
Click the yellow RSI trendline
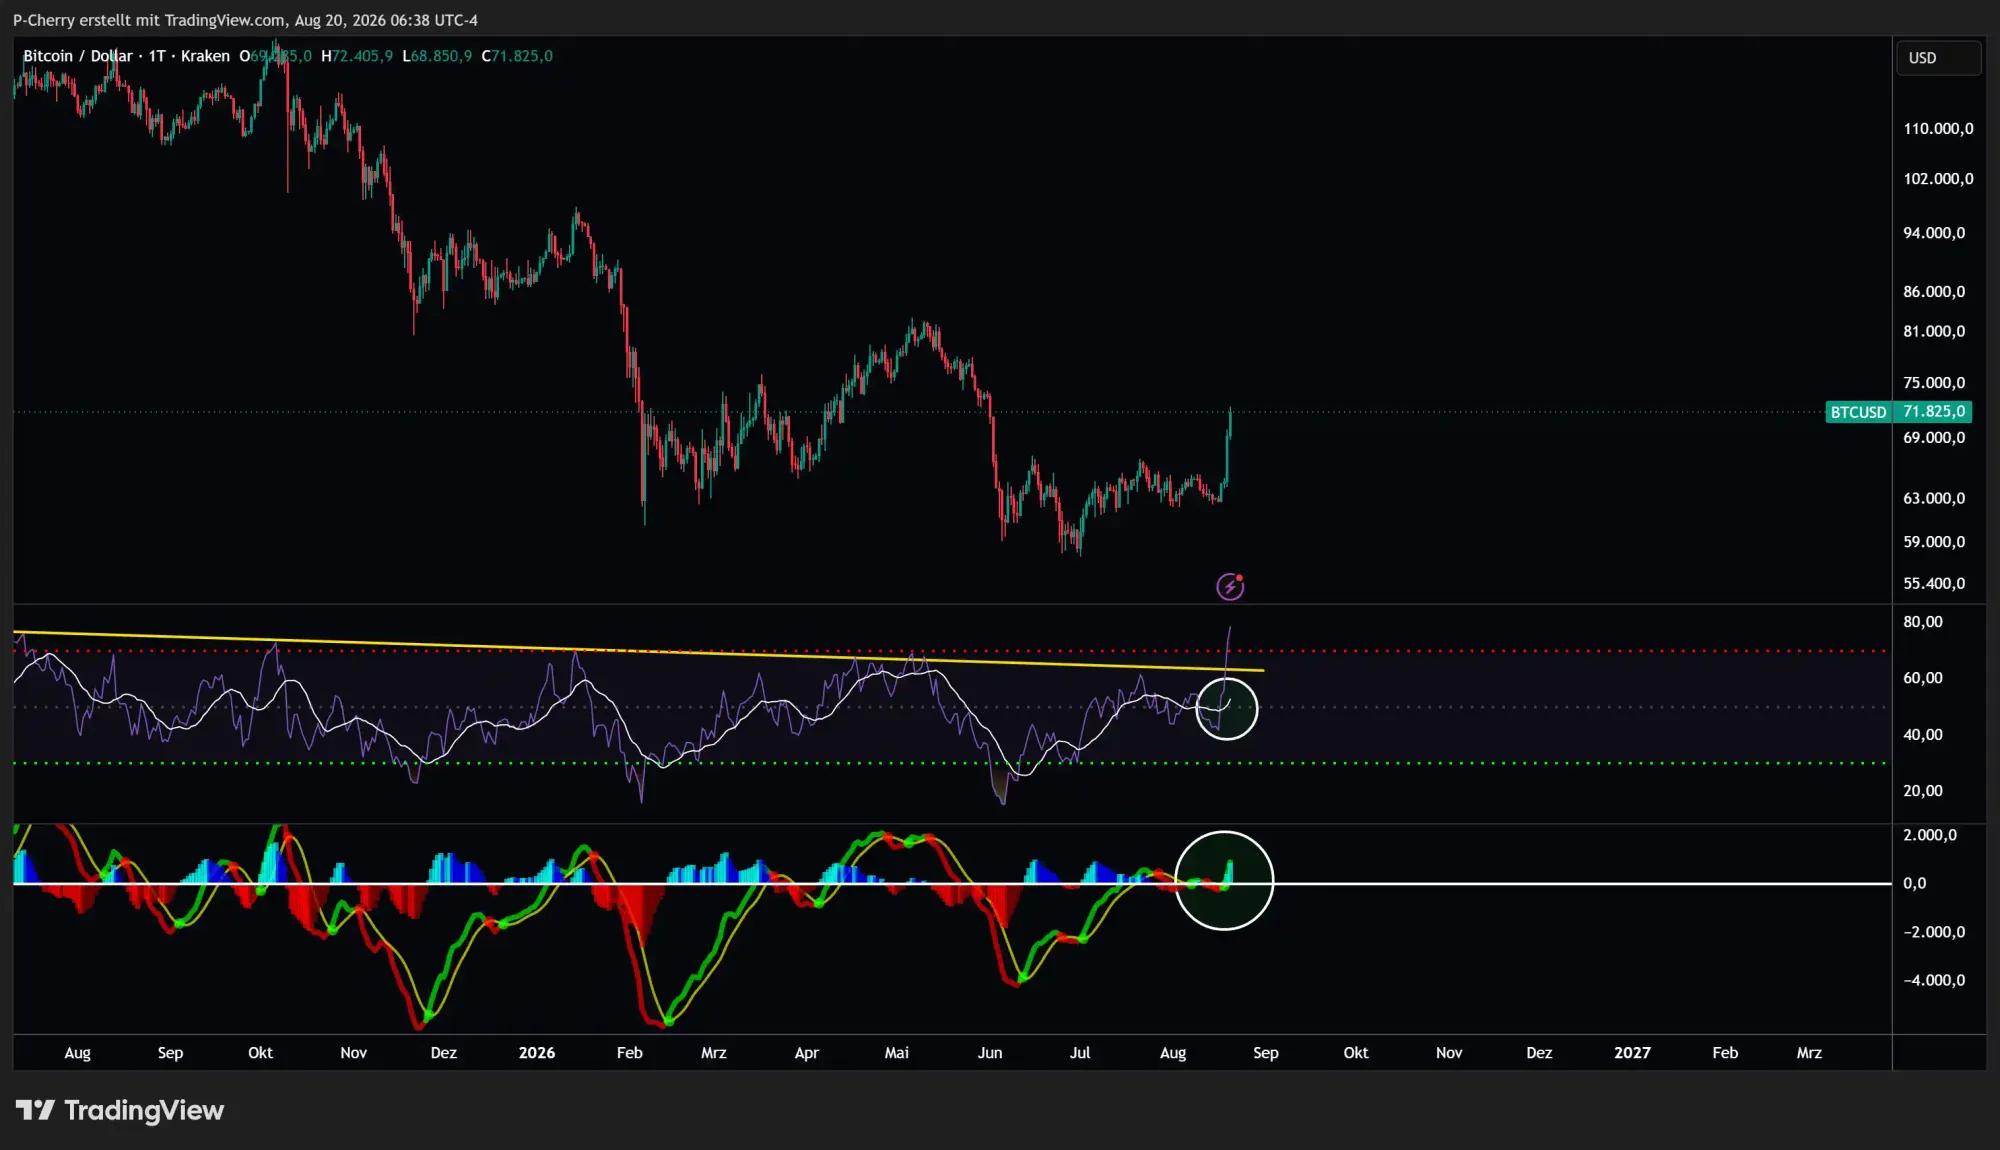tap(640, 651)
